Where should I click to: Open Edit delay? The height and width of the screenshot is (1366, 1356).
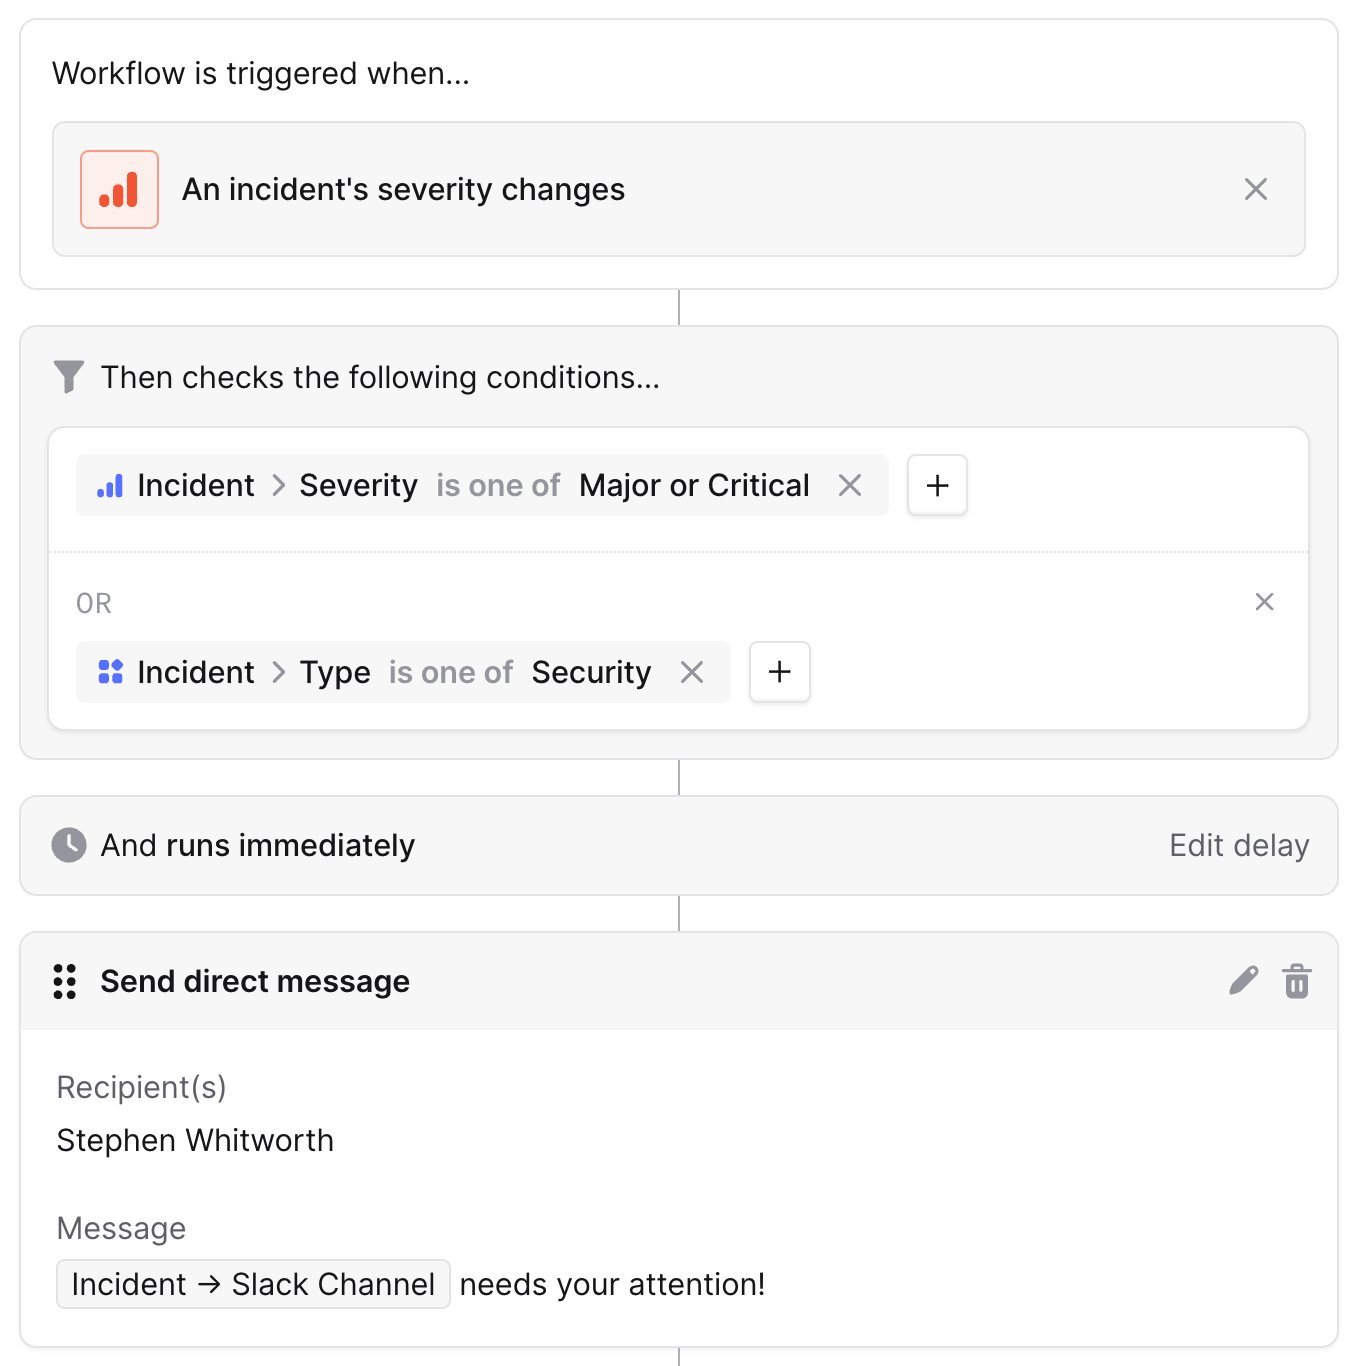[x=1239, y=846]
